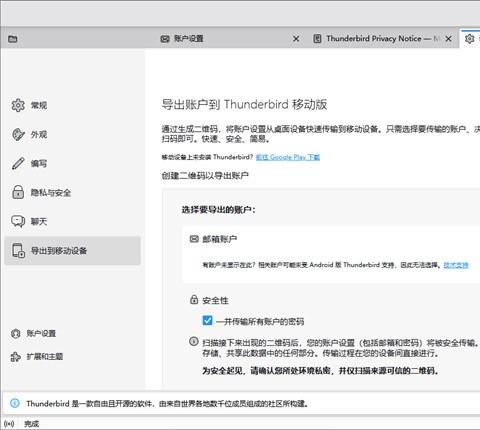Click the 常规 gear icon
This screenshot has width=480, height=430.
coord(18,105)
